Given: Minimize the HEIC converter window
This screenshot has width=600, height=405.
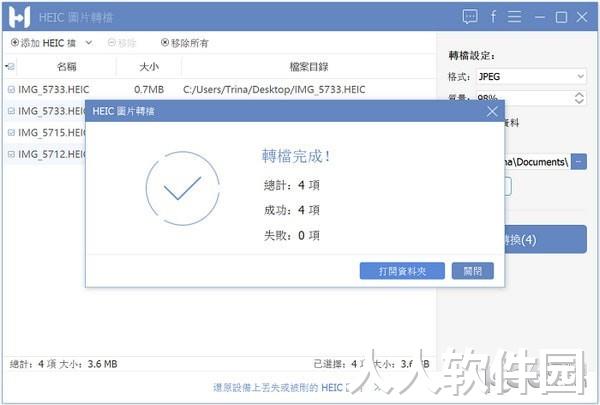Looking at the screenshot, I should tap(540, 17).
